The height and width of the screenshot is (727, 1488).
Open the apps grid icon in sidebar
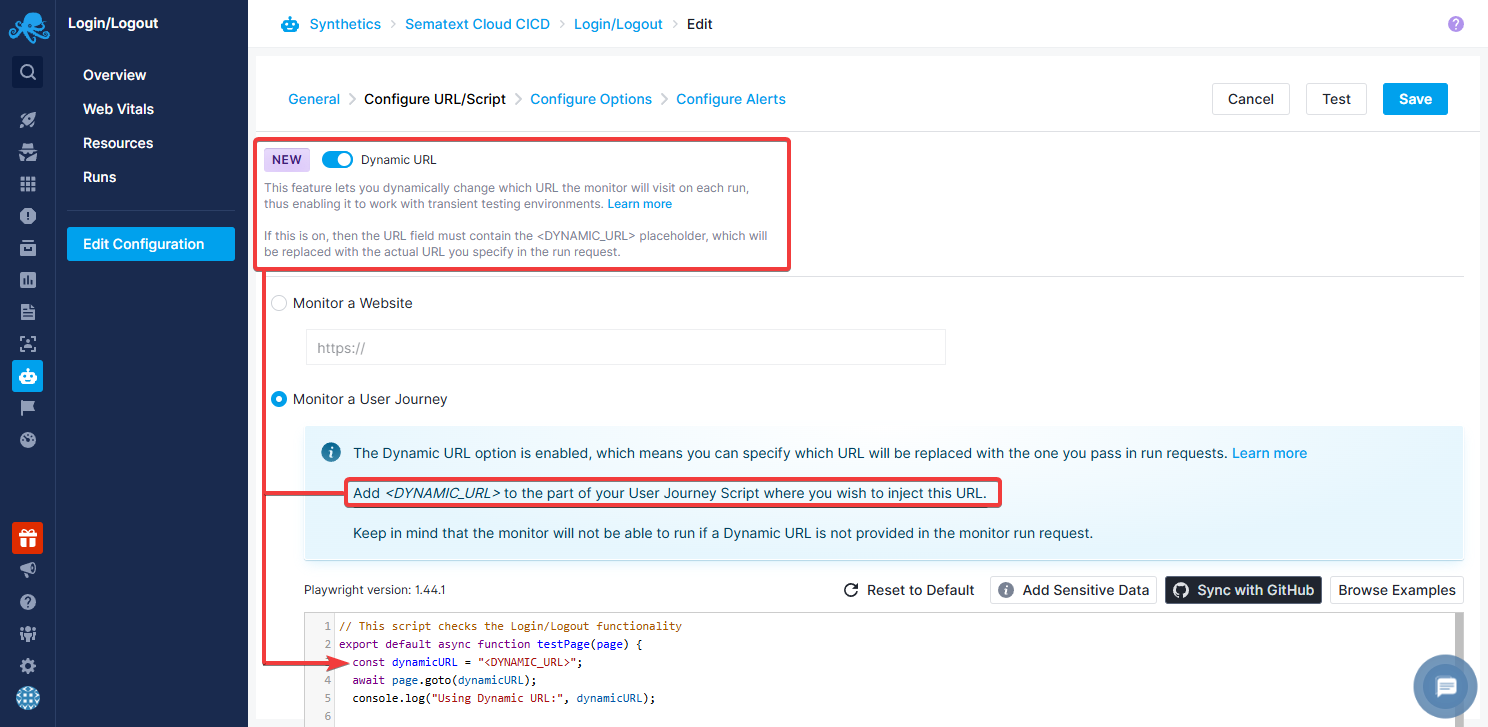click(x=28, y=184)
